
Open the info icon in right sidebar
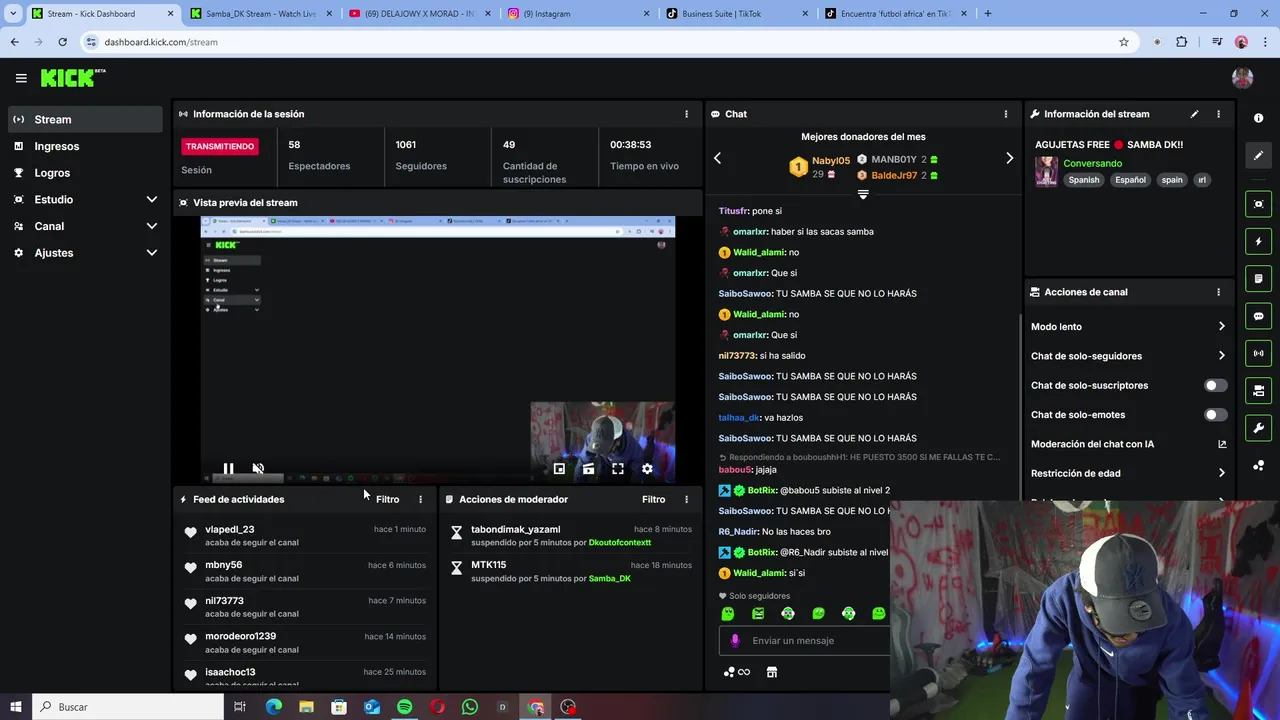(1258, 118)
